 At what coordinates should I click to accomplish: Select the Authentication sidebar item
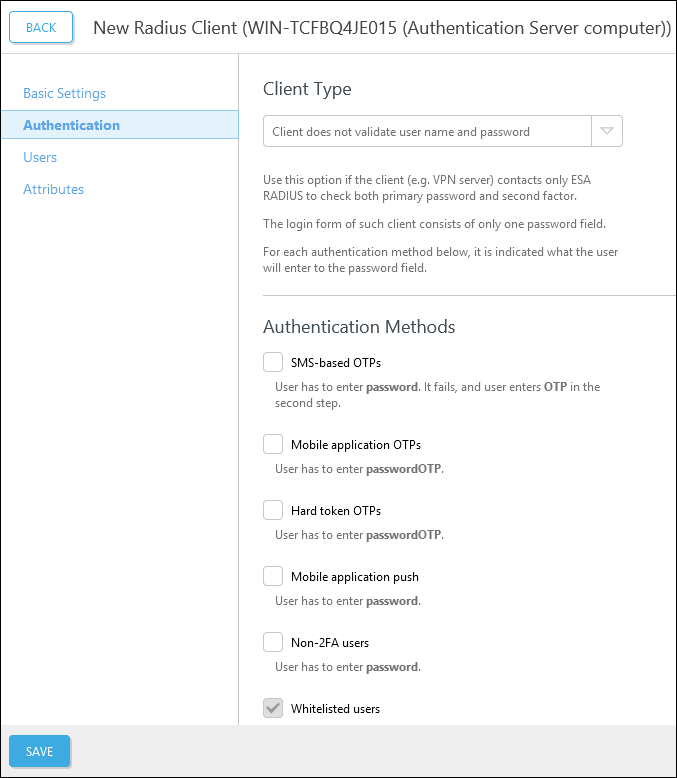71,125
